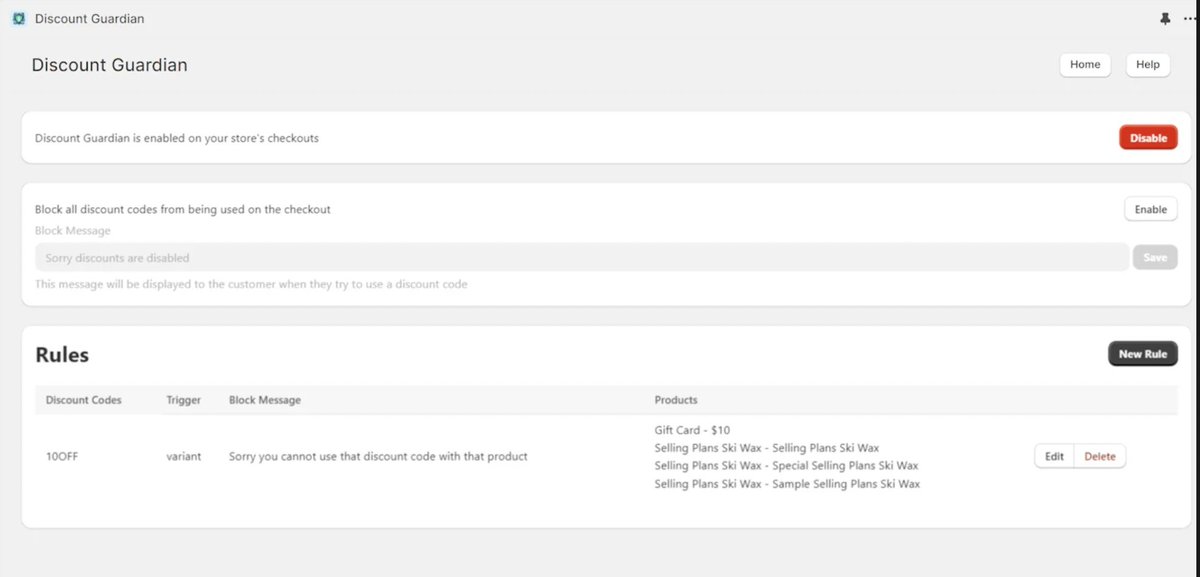The width and height of the screenshot is (1200, 577).
Task: Click the 'variant' trigger cell
Action: pyautogui.click(x=184, y=456)
